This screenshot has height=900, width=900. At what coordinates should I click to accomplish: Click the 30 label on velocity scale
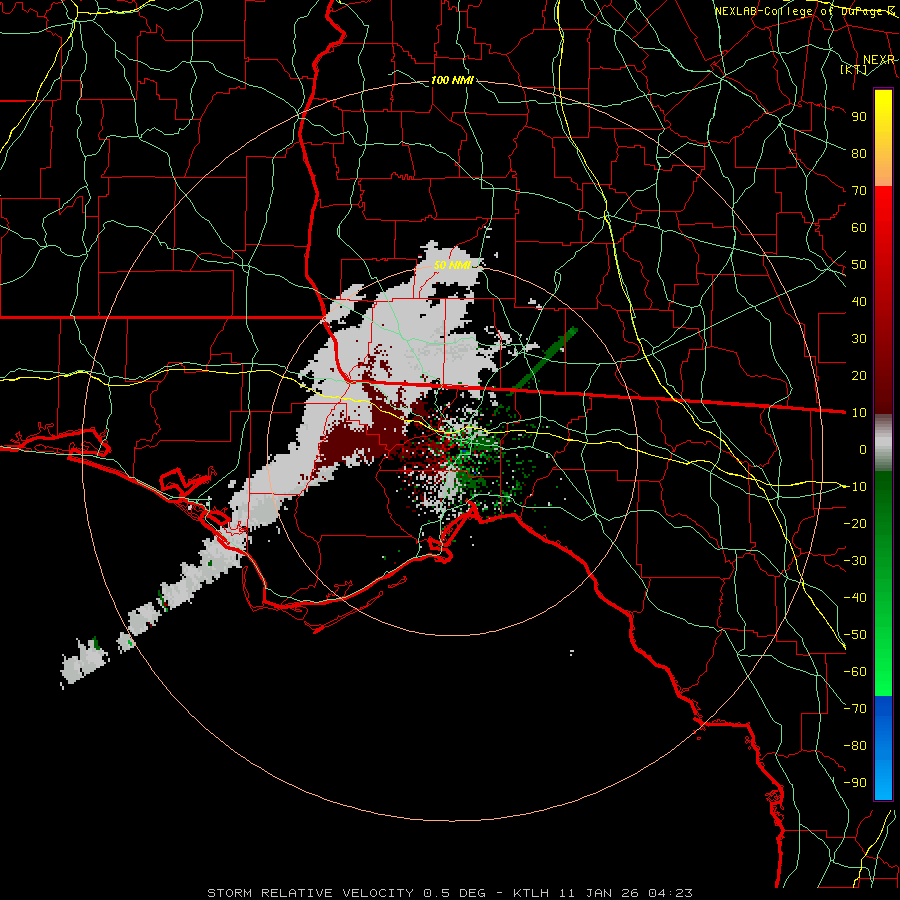[859, 339]
